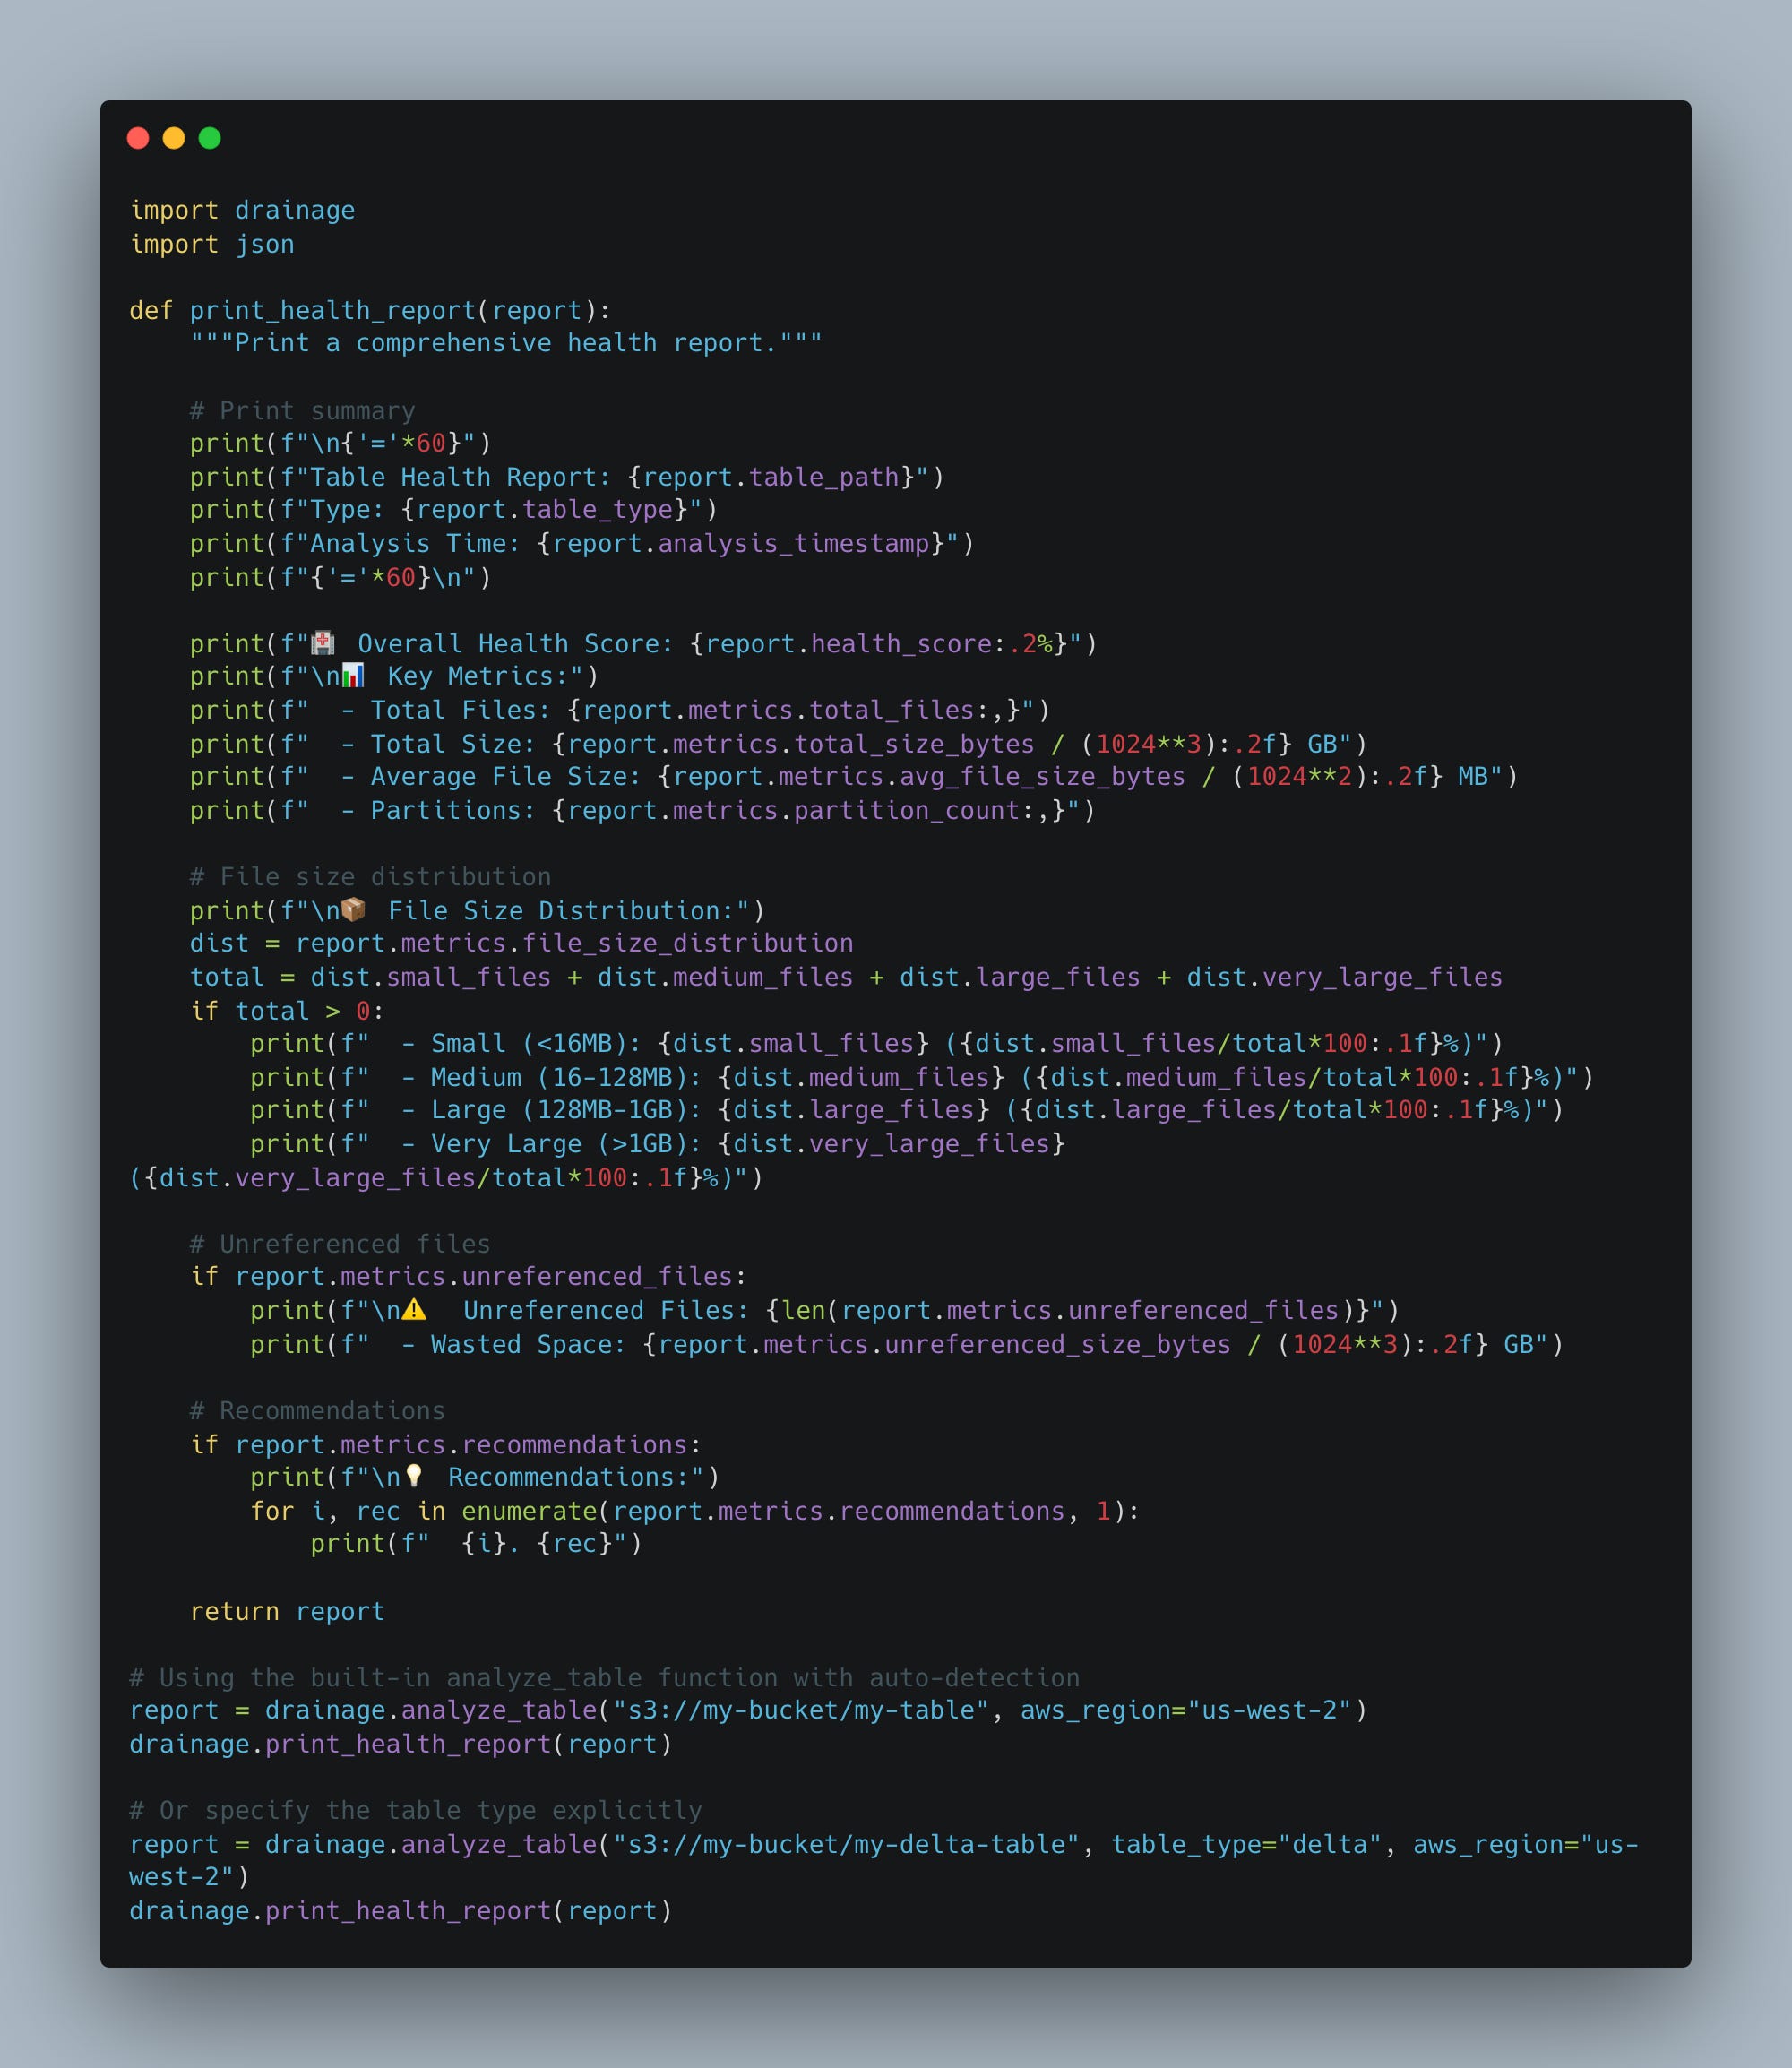Click the yellow minimize window dot

174,138
